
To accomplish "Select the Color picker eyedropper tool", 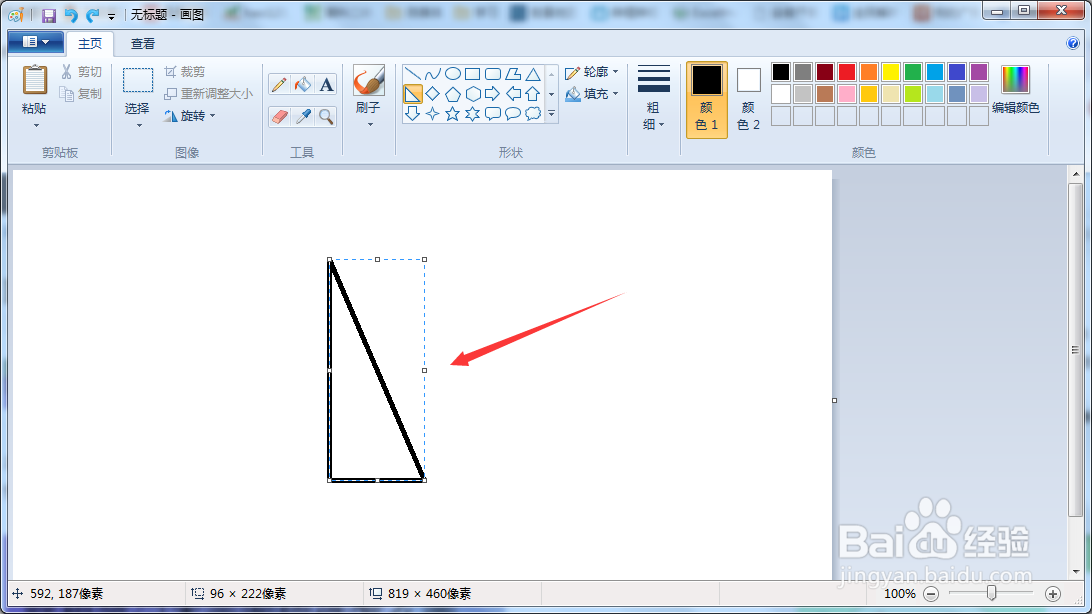I will [303, 116].
